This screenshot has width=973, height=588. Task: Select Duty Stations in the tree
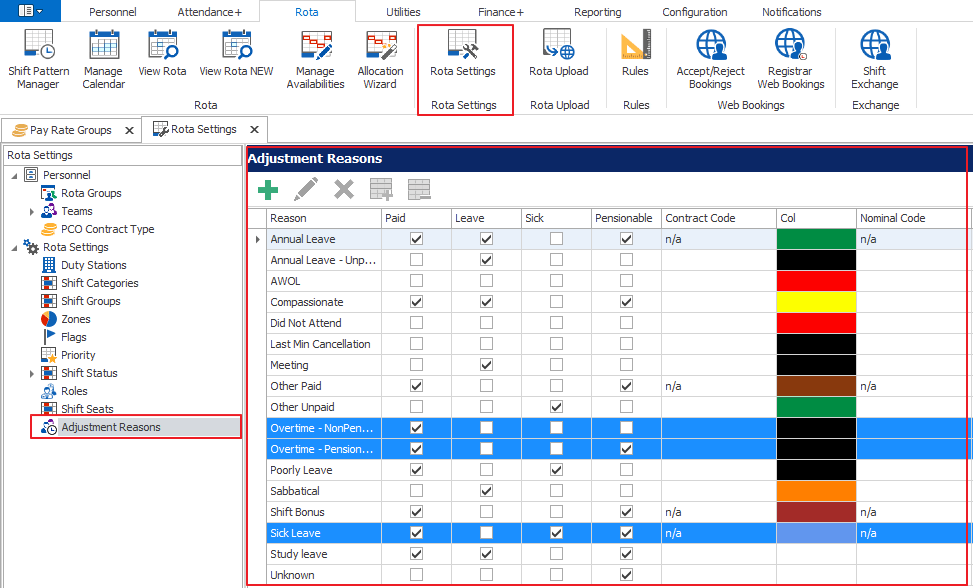93,265
